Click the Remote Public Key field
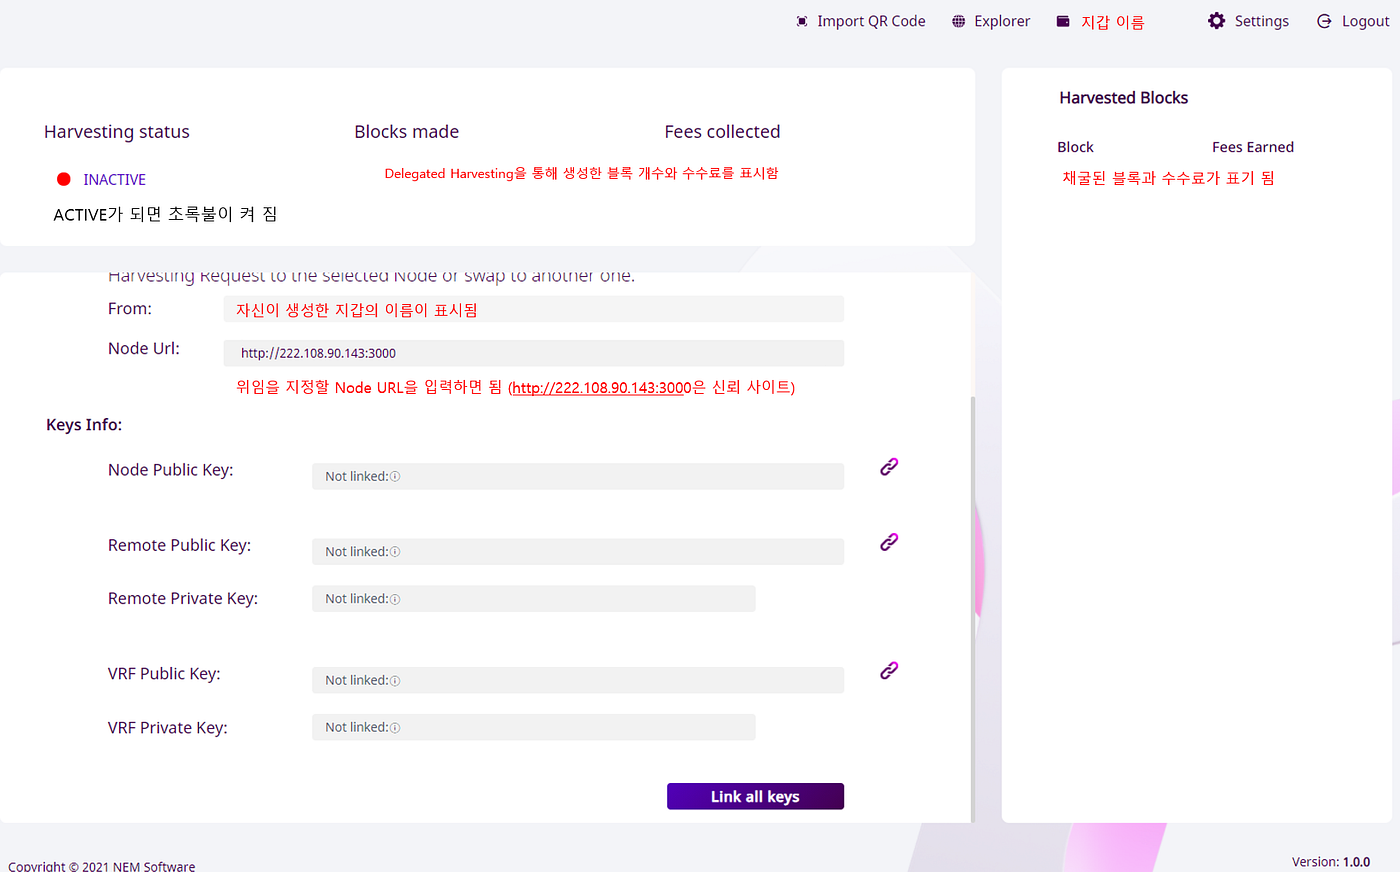The image size is (1400, 872). click(578, 551)
